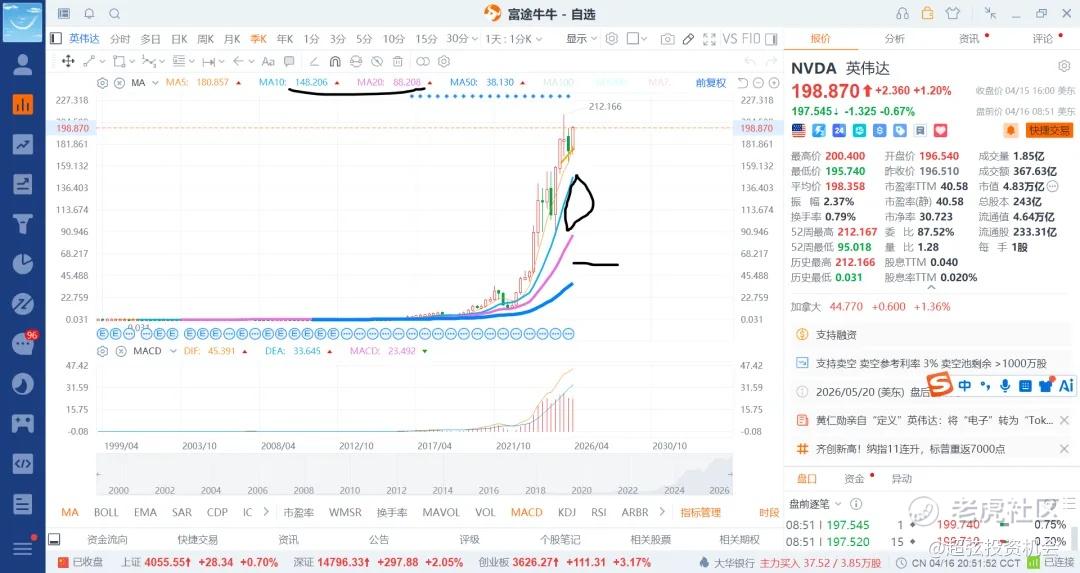The image size is (1080, 573).
Task: Toggle the hide-drawings eye icon
Action: pos(377,61)
